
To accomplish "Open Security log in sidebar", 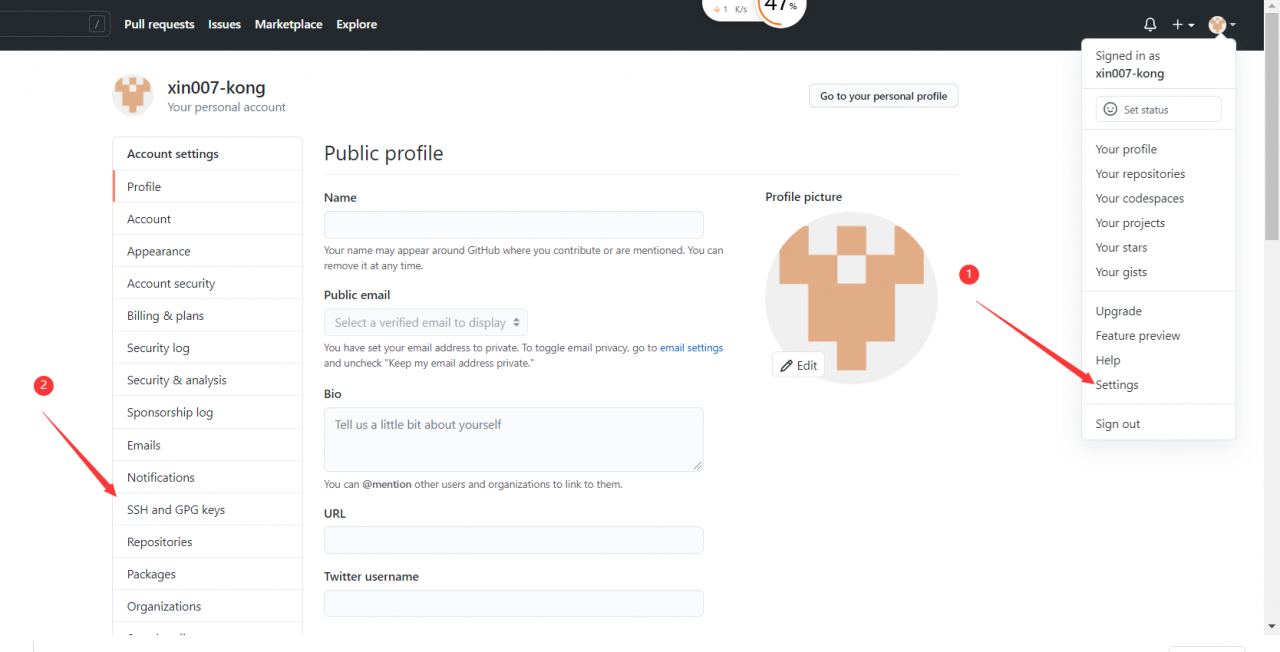I will click(207, 348).
